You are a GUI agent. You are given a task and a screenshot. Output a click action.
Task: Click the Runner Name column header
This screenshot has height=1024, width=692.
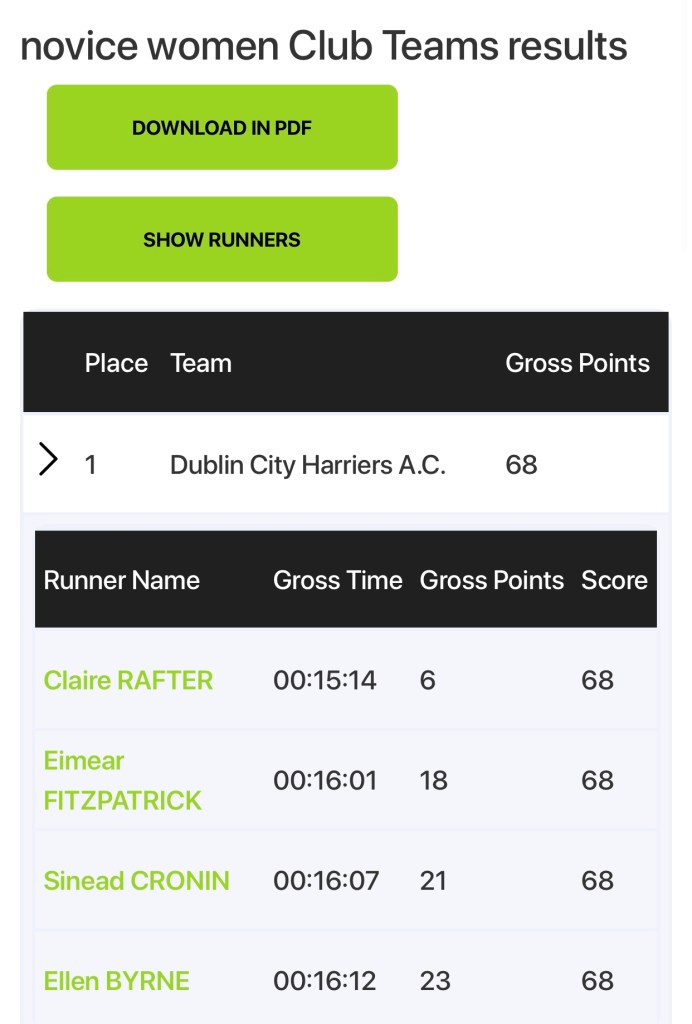[122, 580]
